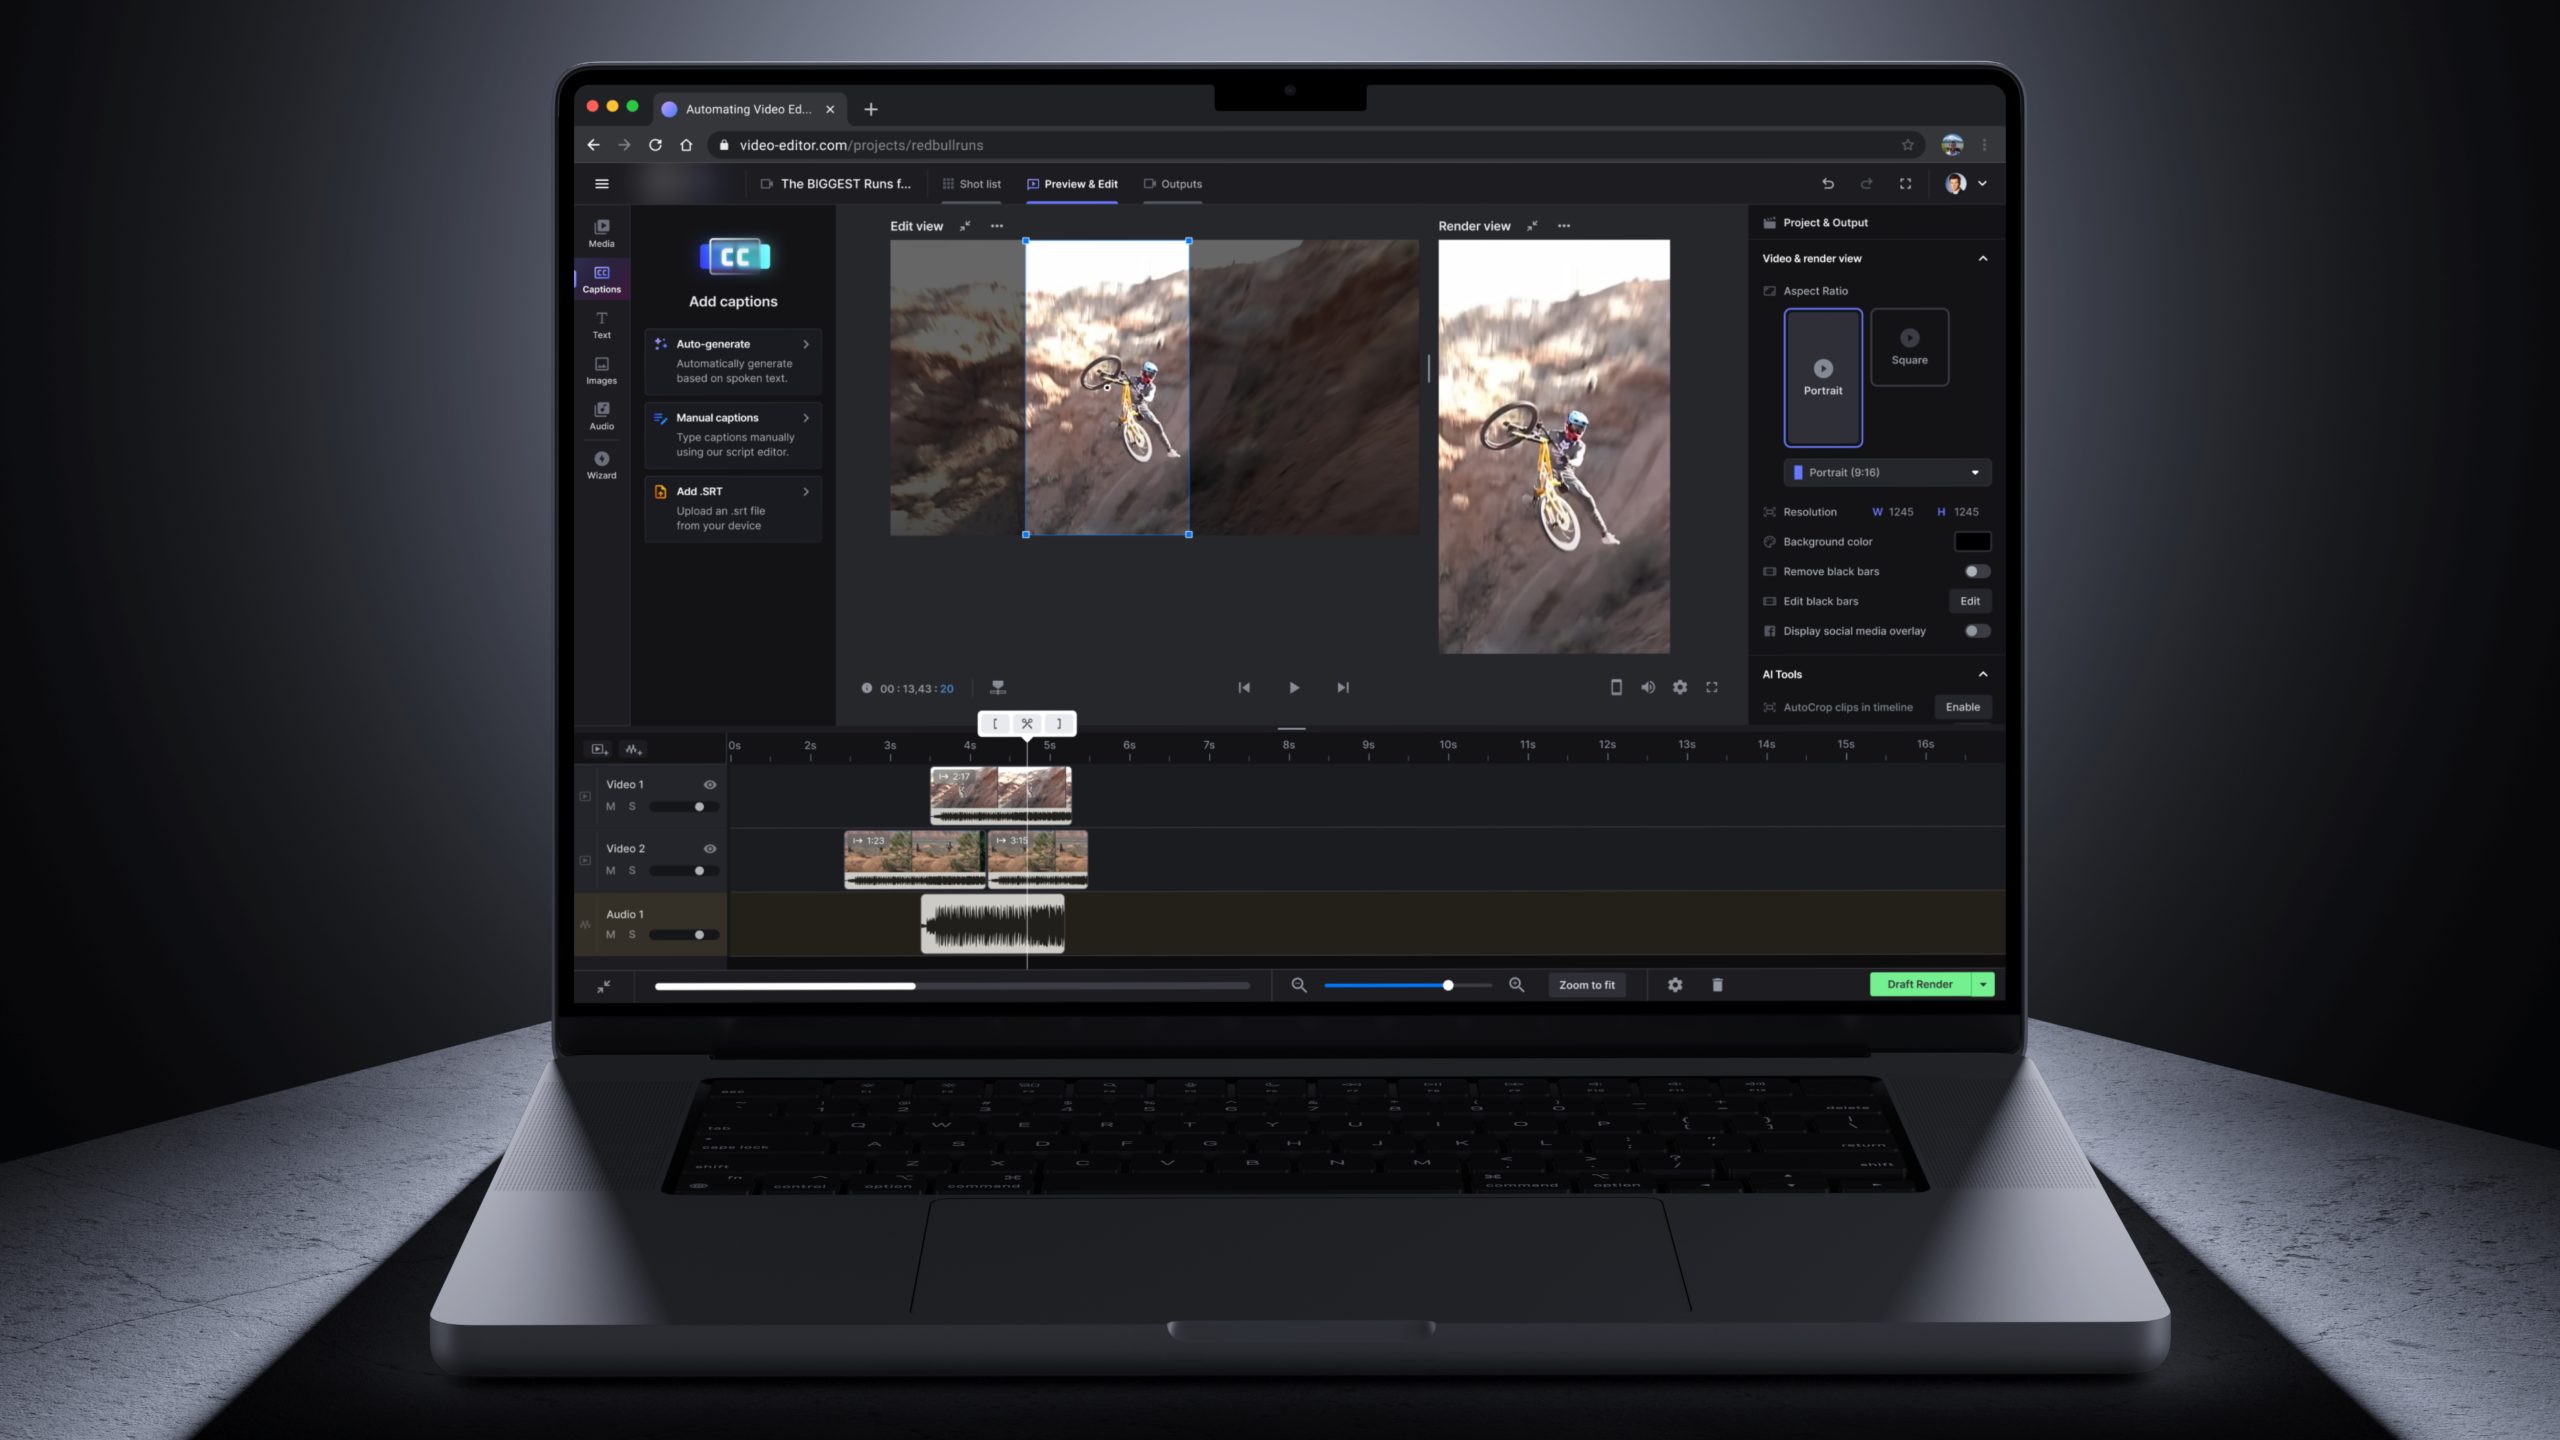Collapse the Video & render view section
Screen dimensions: 2560x1440
[x=1982, y=258]
